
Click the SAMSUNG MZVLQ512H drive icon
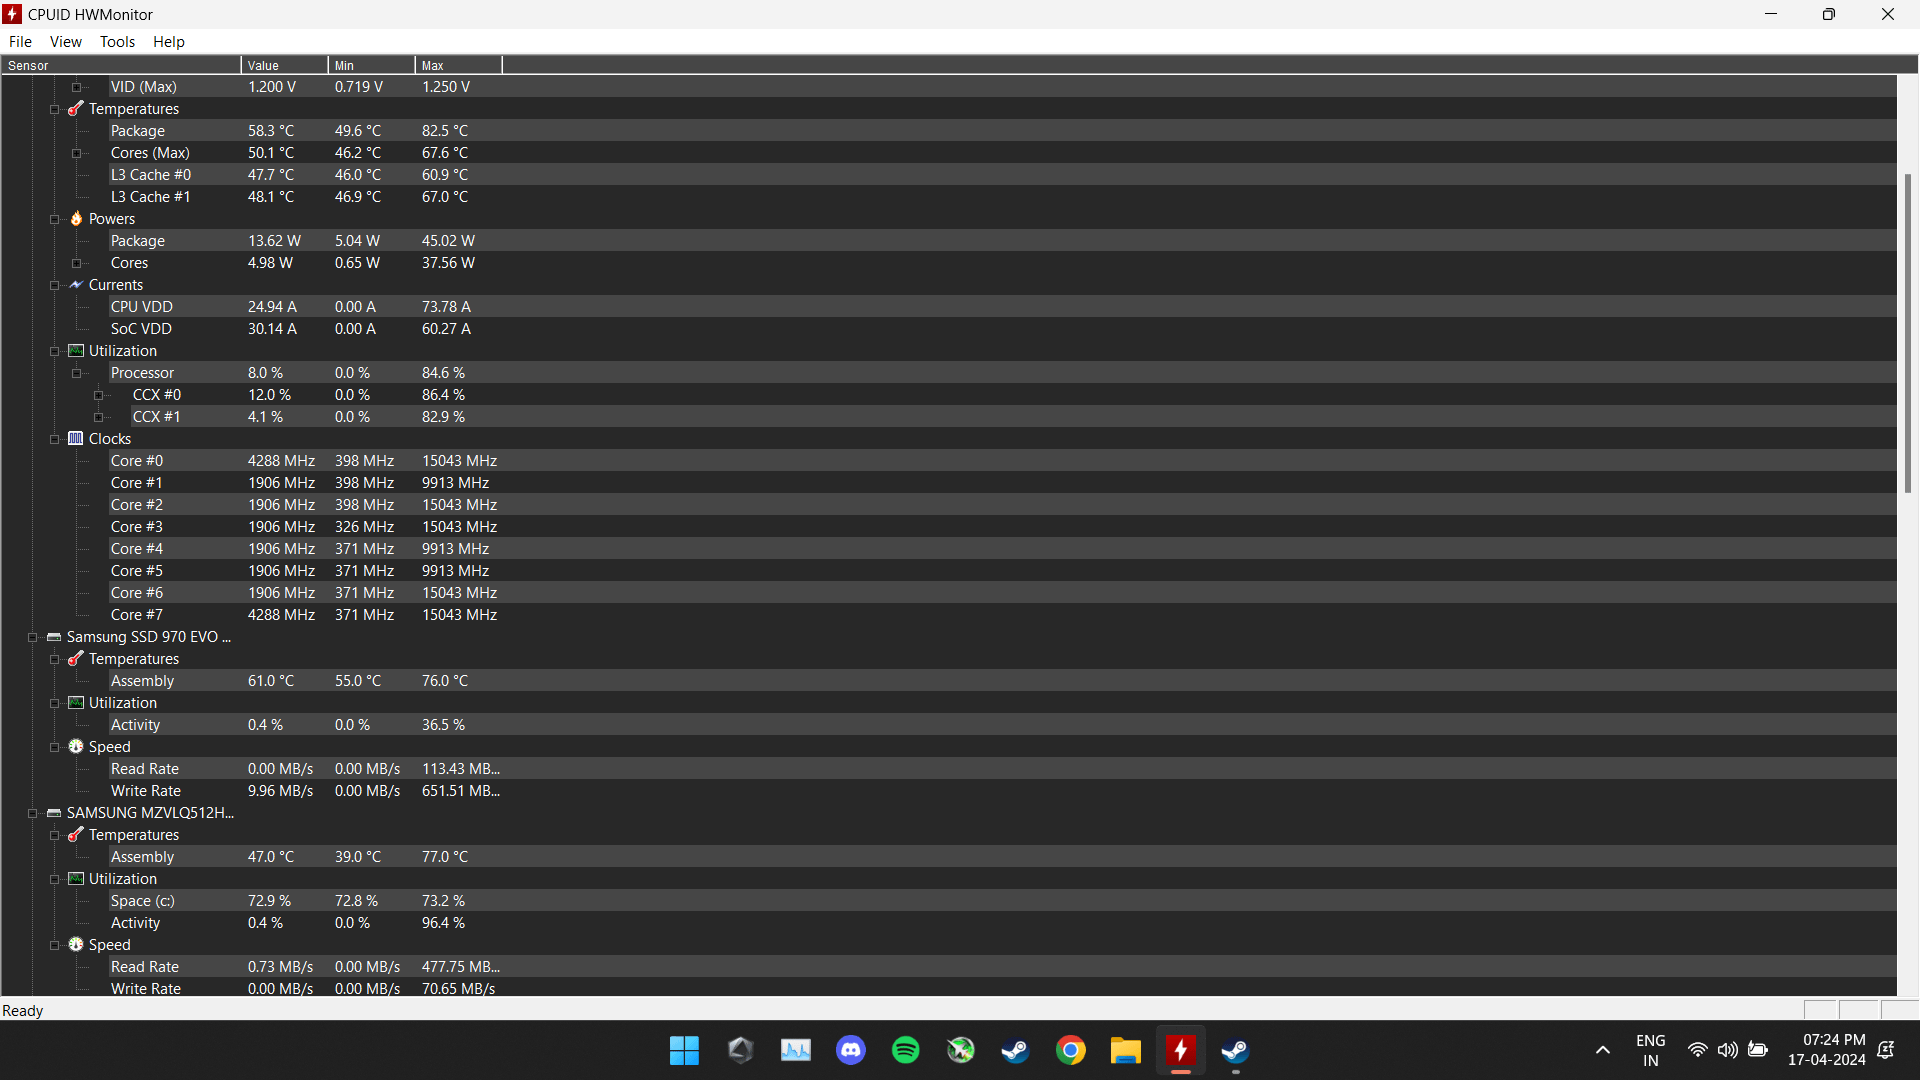[x=54, y=813]
